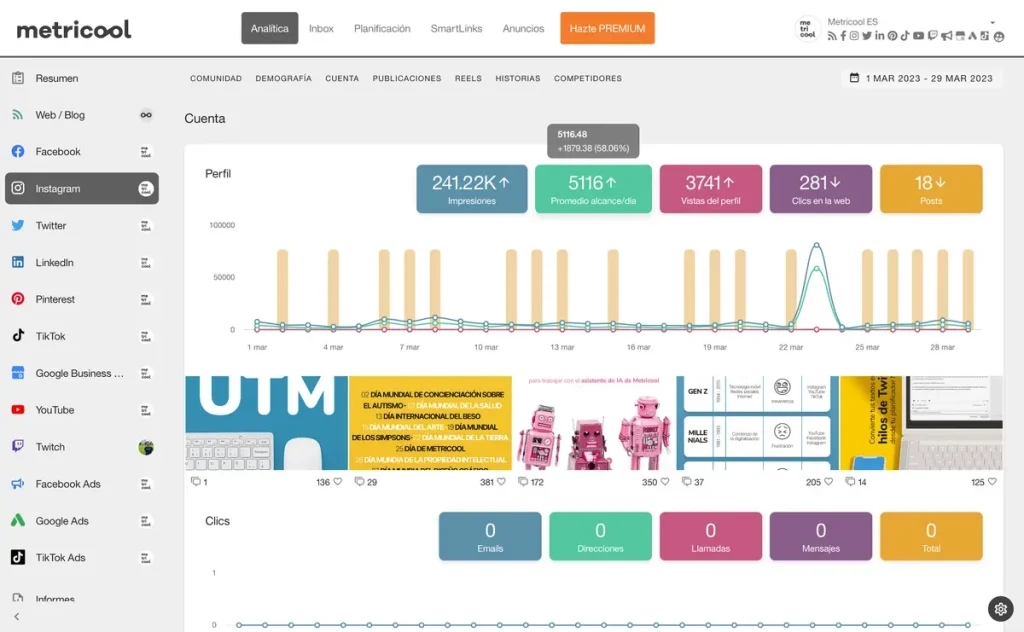Toggle the Clics en la web card

tap(821, 189)
